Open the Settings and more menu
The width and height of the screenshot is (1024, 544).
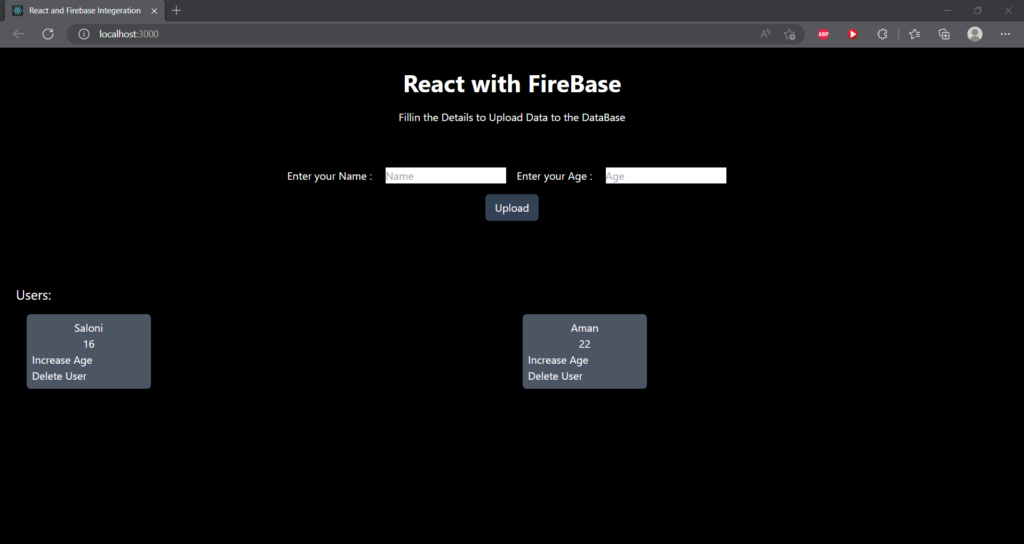click(x=1005, y=34)
